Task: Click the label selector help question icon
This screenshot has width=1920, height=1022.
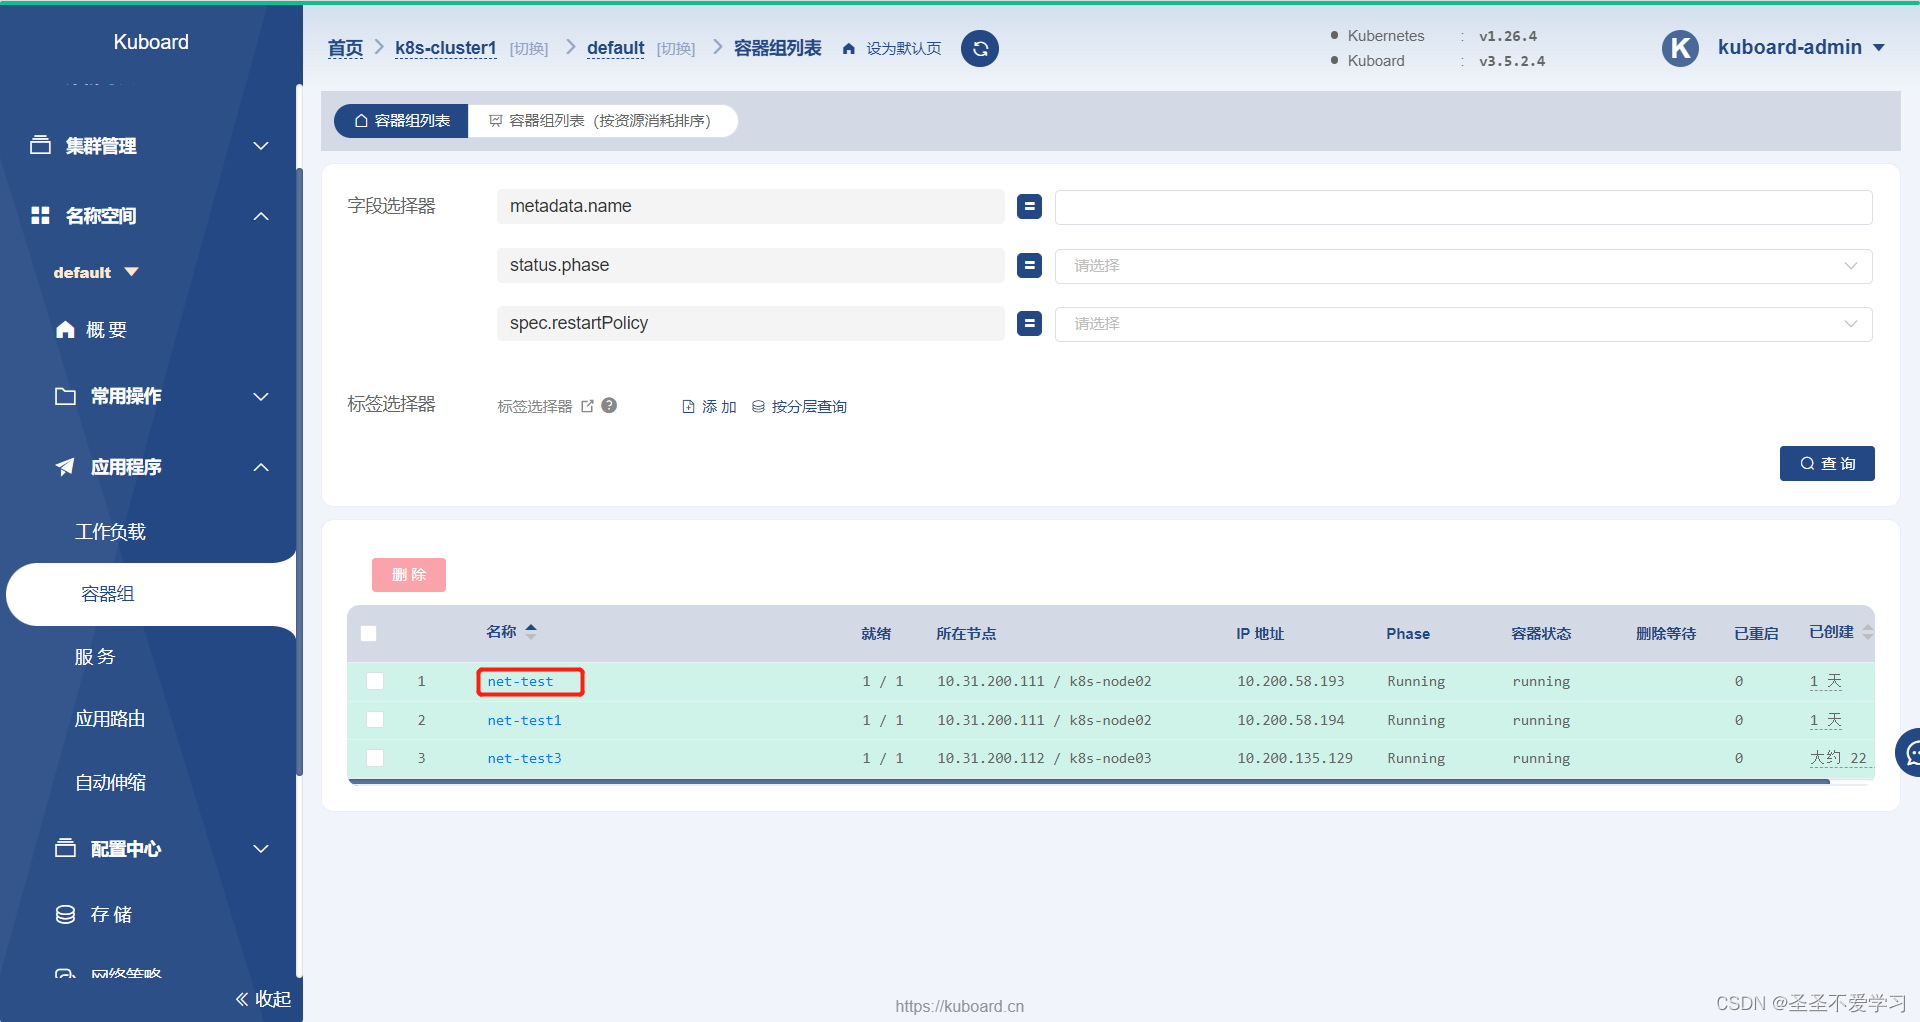Action: point(609,405)
